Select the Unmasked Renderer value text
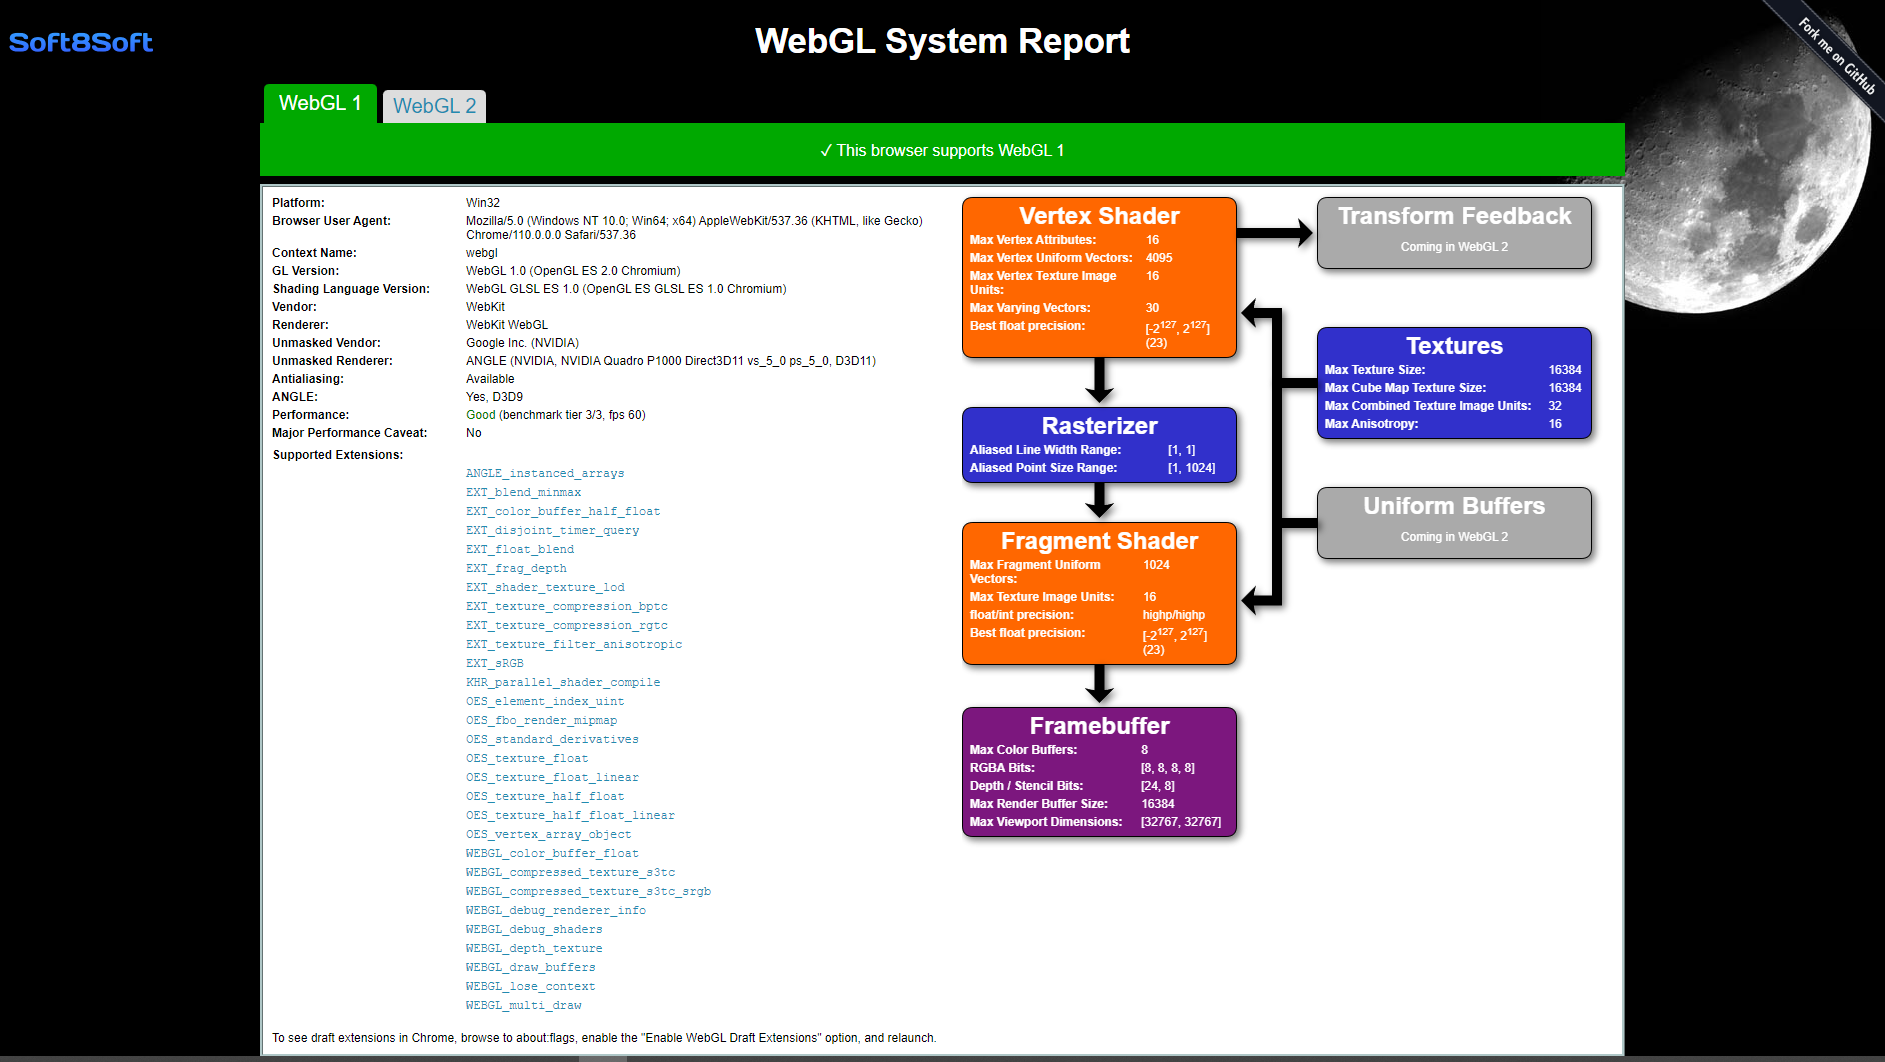Screen dimensions: 1885x1062 click(671, 361)
